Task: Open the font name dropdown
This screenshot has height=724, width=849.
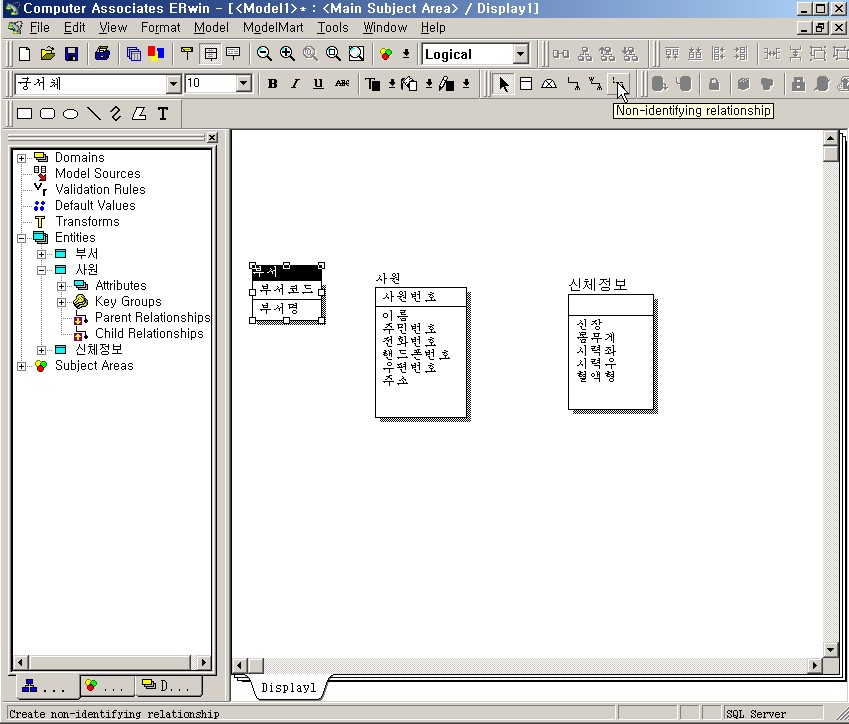Action: [173, 83]
